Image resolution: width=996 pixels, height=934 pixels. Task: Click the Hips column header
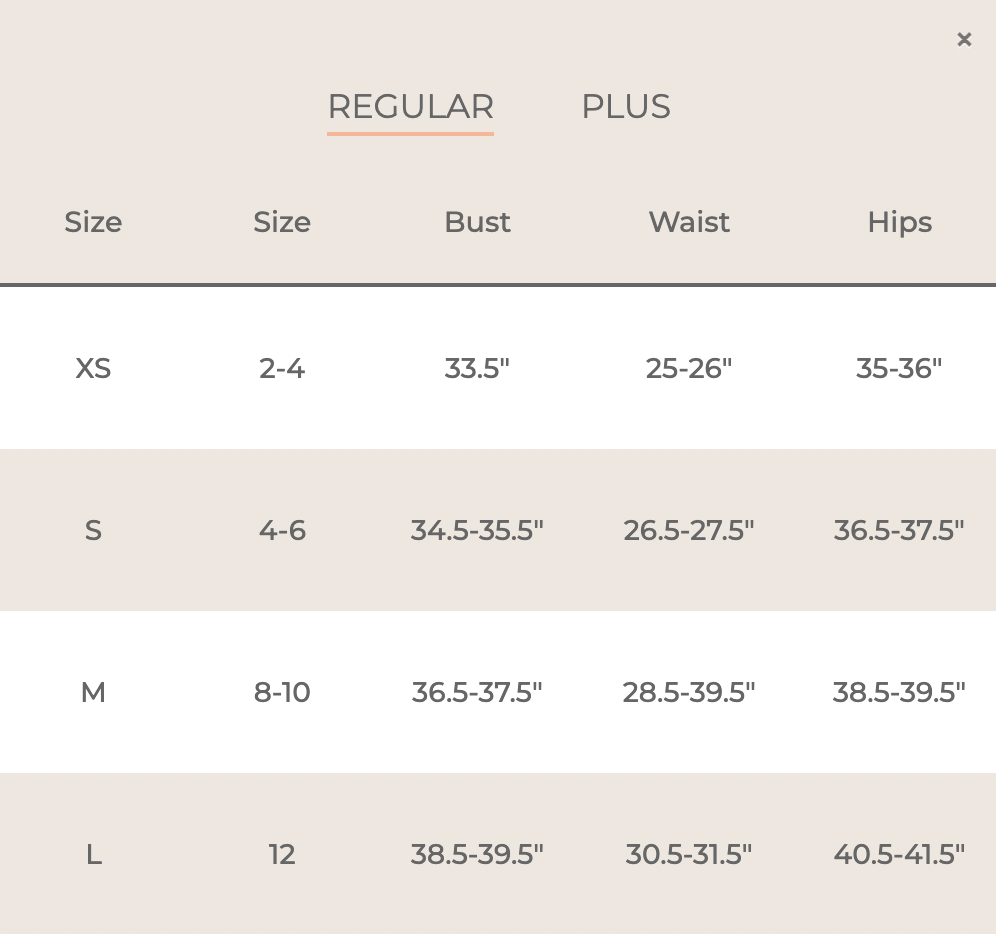[x=899, y=222]
